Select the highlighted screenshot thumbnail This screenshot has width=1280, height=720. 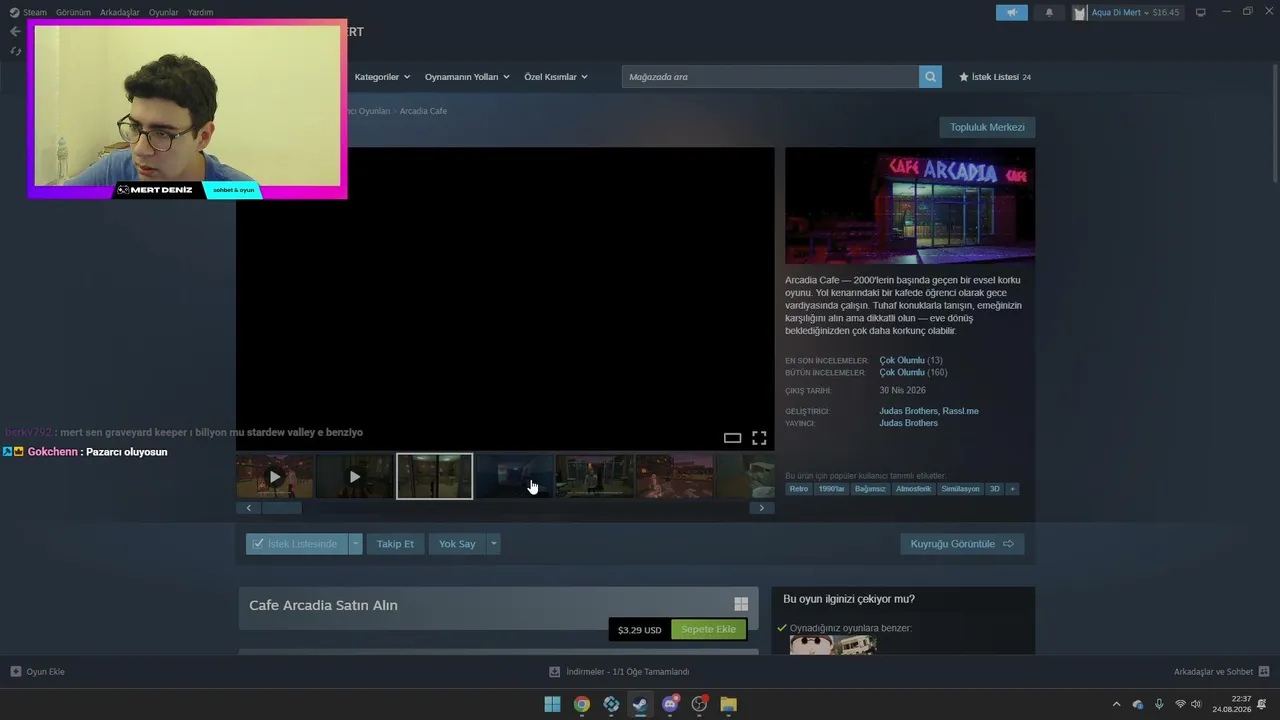(434, 477)
